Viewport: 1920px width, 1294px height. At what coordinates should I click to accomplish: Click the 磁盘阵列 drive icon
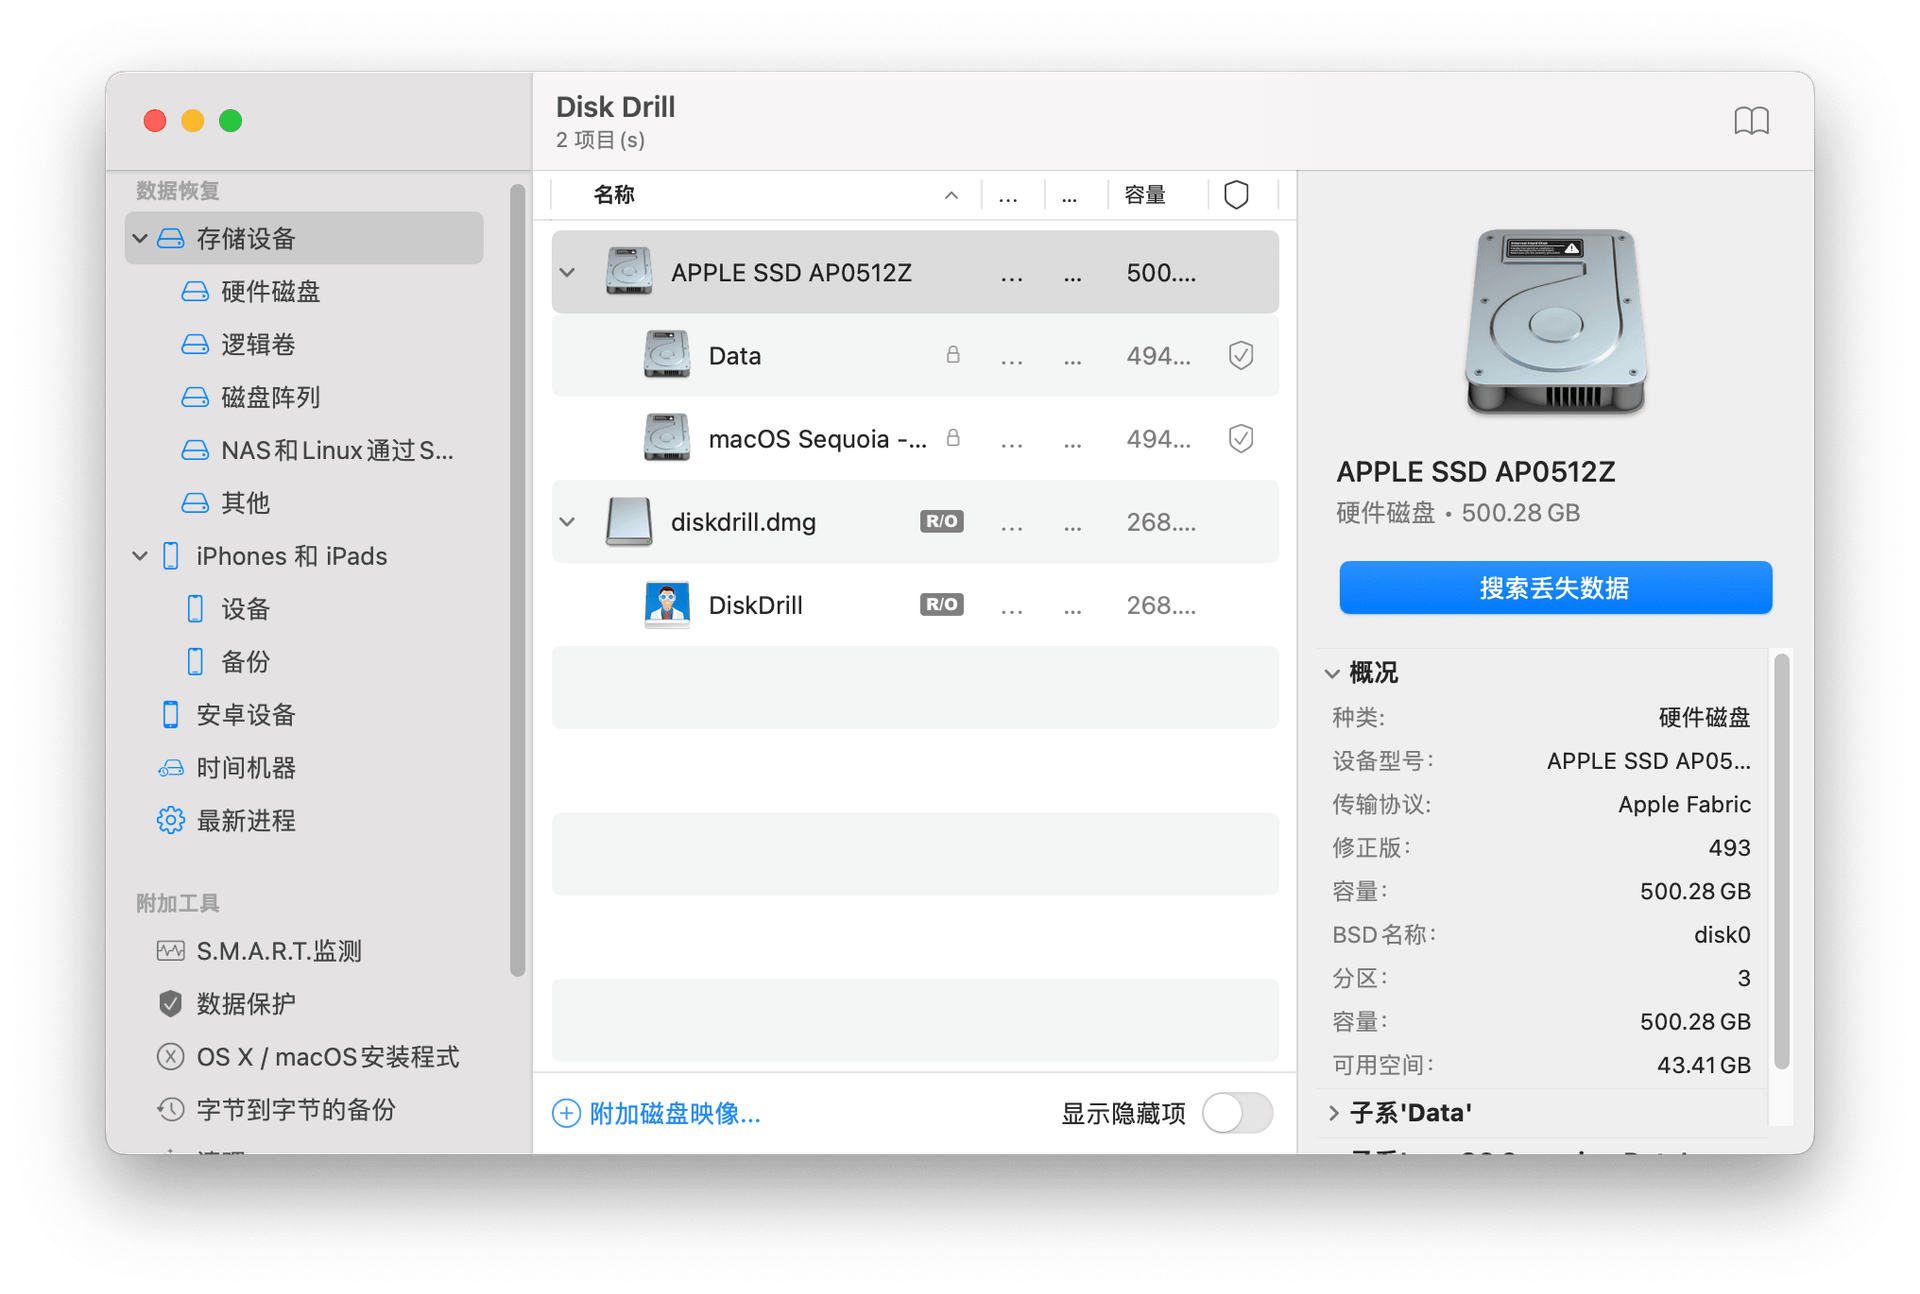tap(195, 398)
